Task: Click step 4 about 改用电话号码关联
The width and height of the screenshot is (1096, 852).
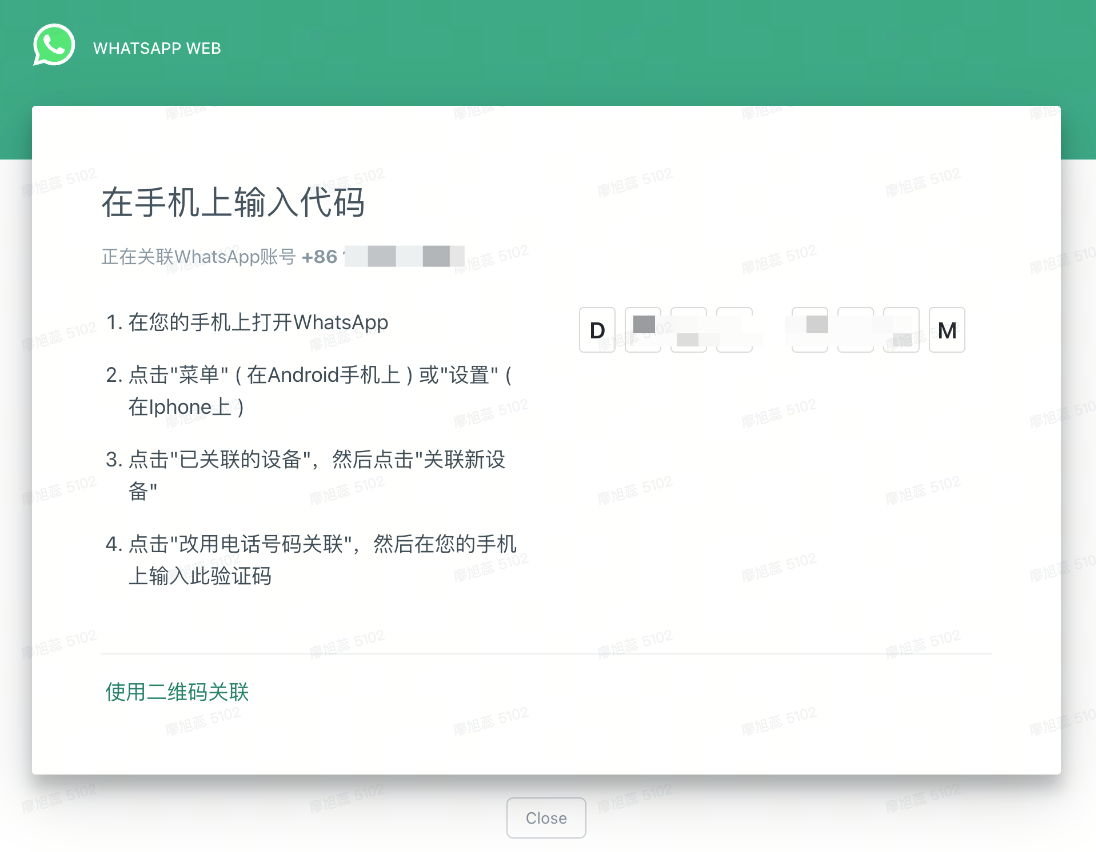Action: 311,560
